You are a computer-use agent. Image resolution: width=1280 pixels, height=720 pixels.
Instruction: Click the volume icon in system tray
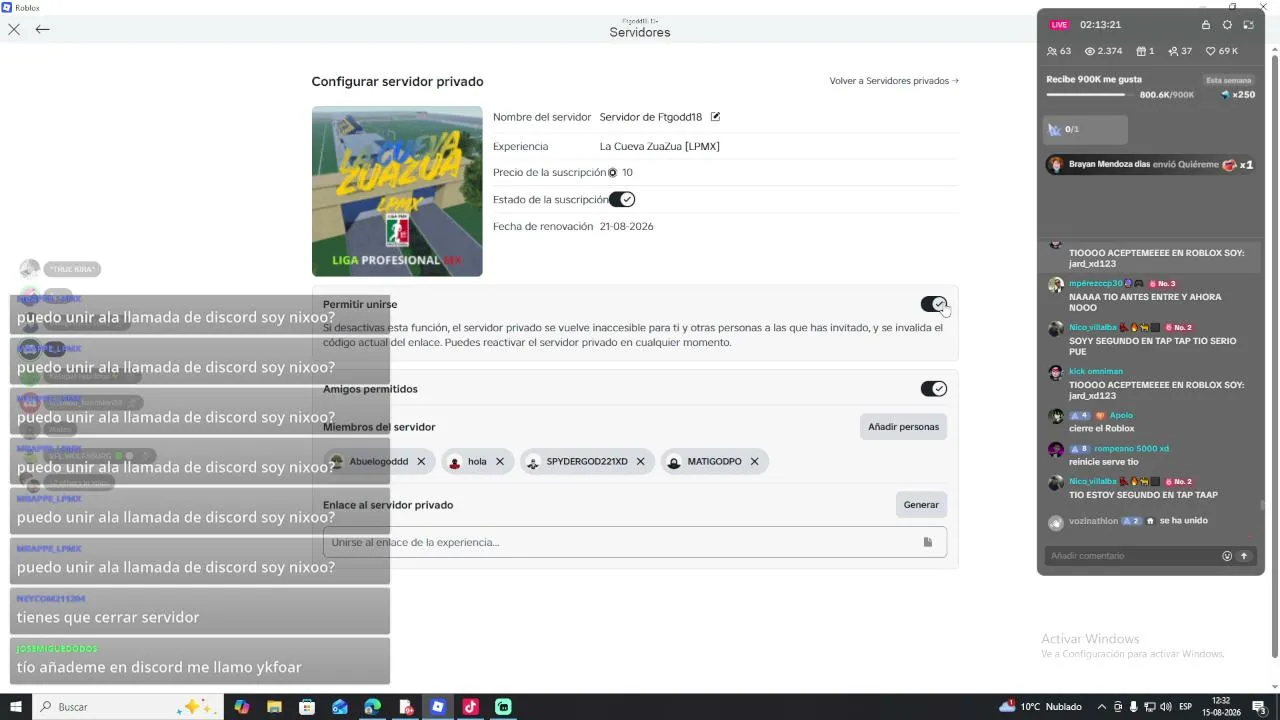[x=1166, y=707]
